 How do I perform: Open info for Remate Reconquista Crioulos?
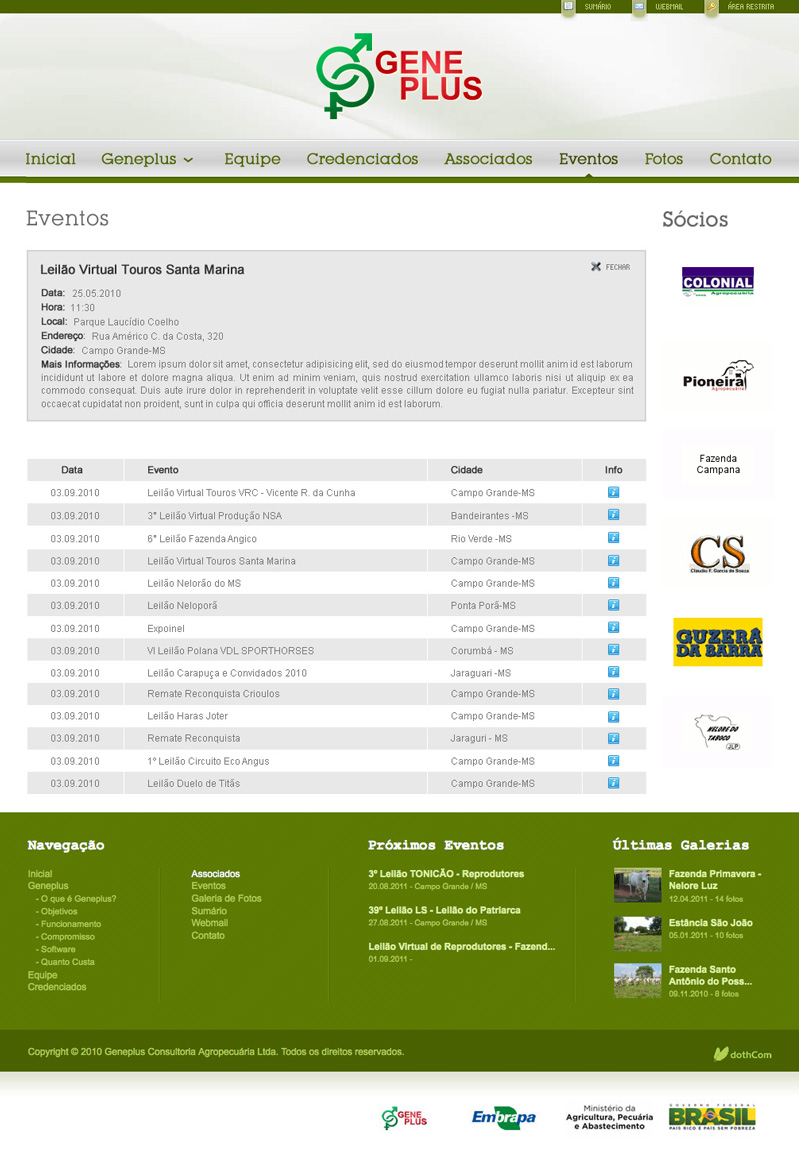click(613, 694)
